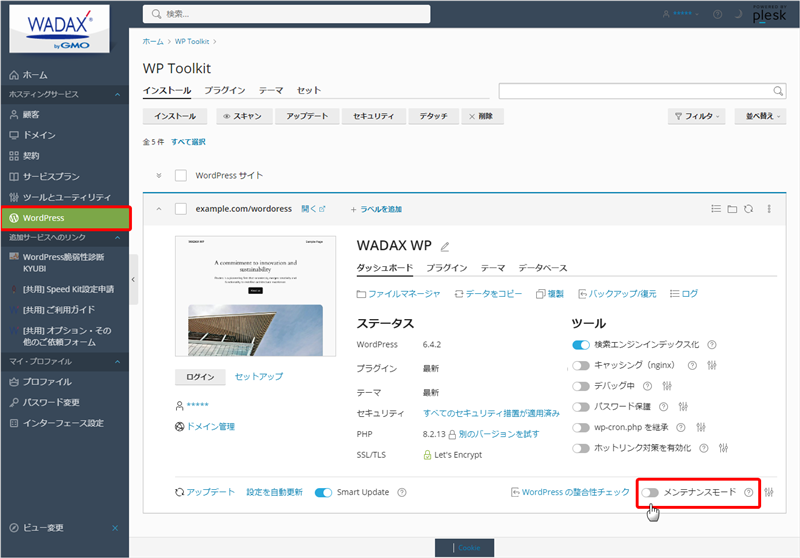Enable wp-cron.php を継承 switch
Screen dimensions: 800x558
[581, 427]
